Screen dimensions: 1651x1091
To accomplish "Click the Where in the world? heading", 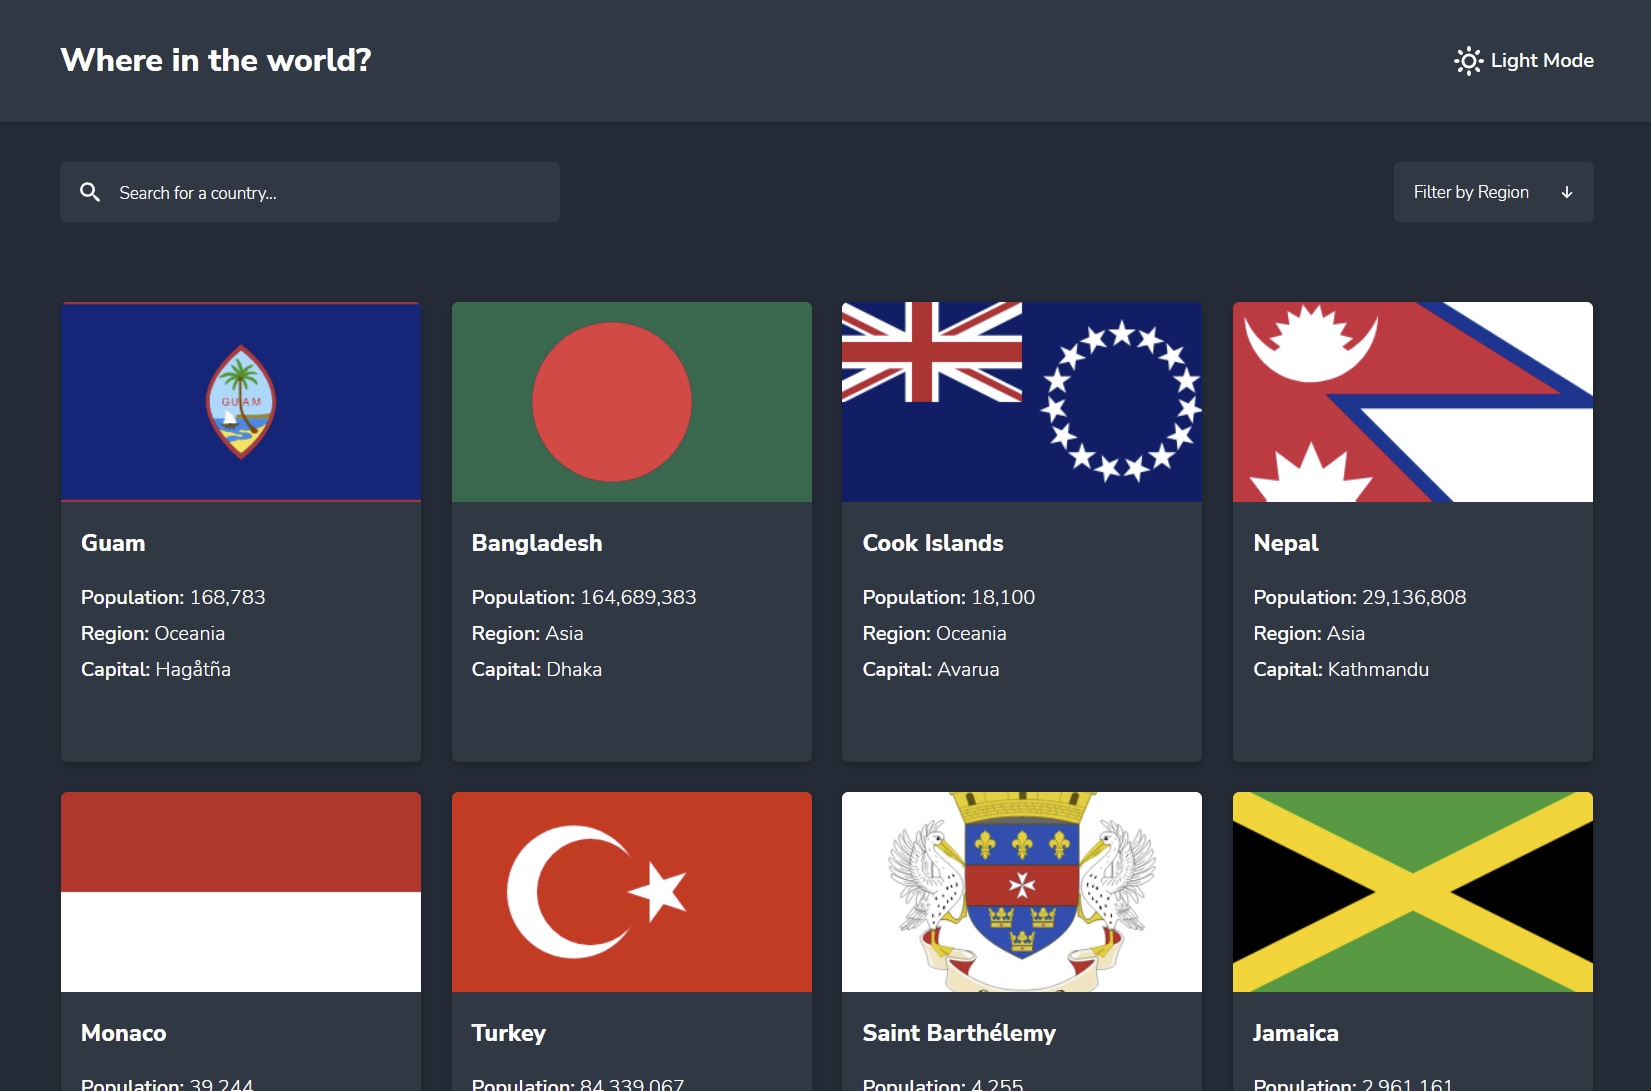I will click(215, 60).
